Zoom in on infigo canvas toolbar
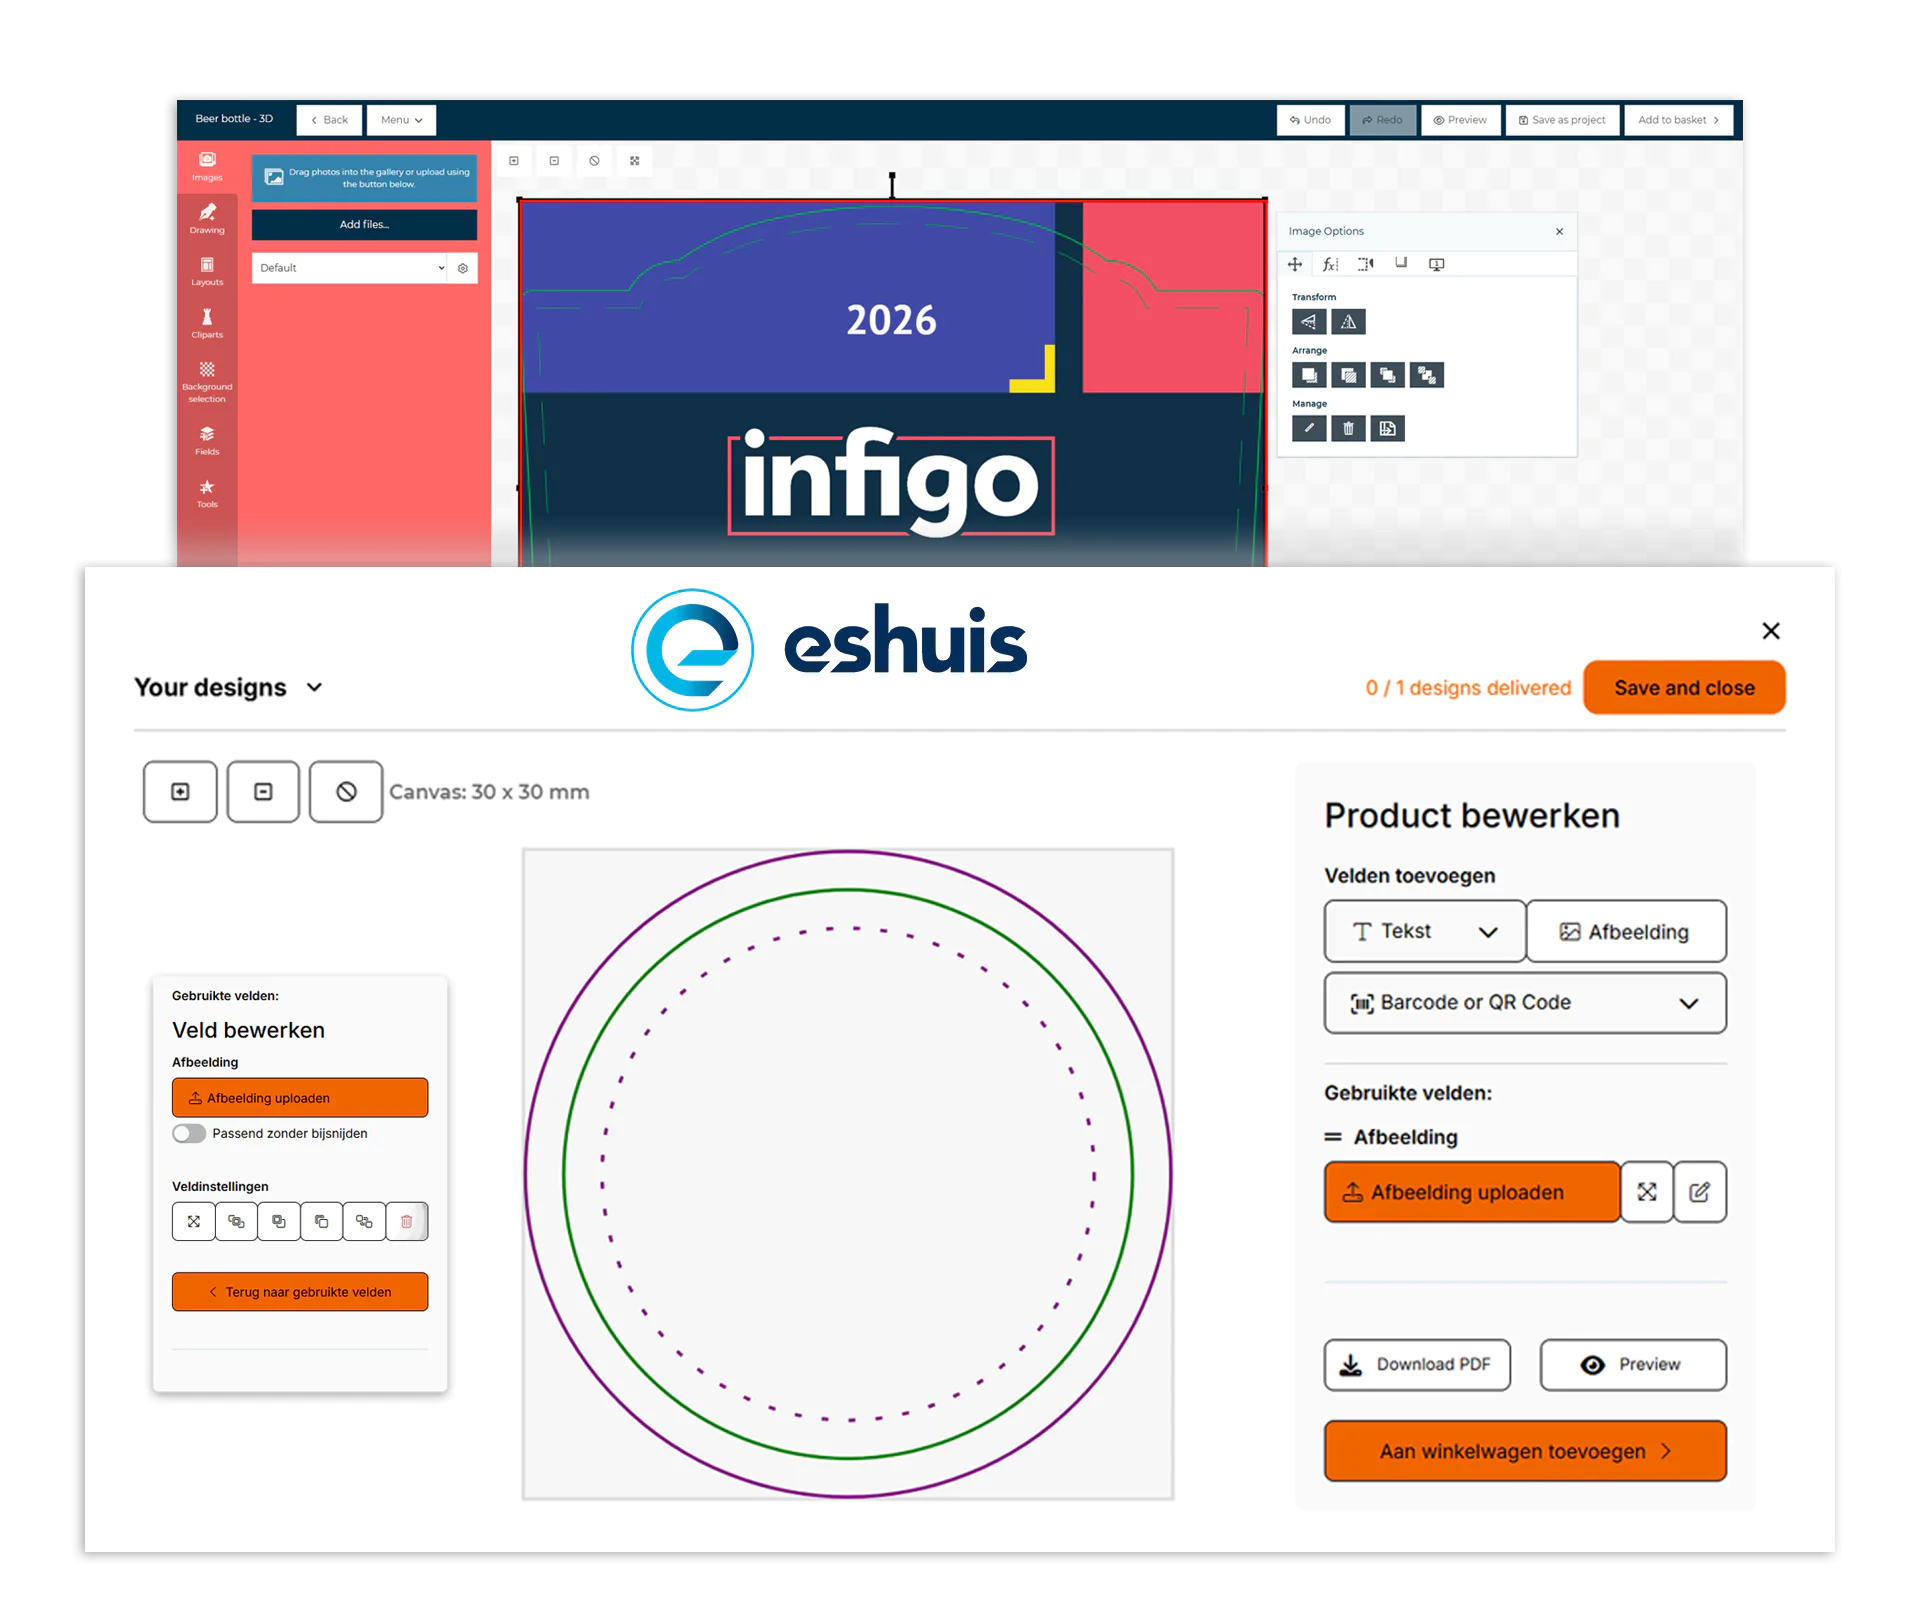 pos(514,161)
